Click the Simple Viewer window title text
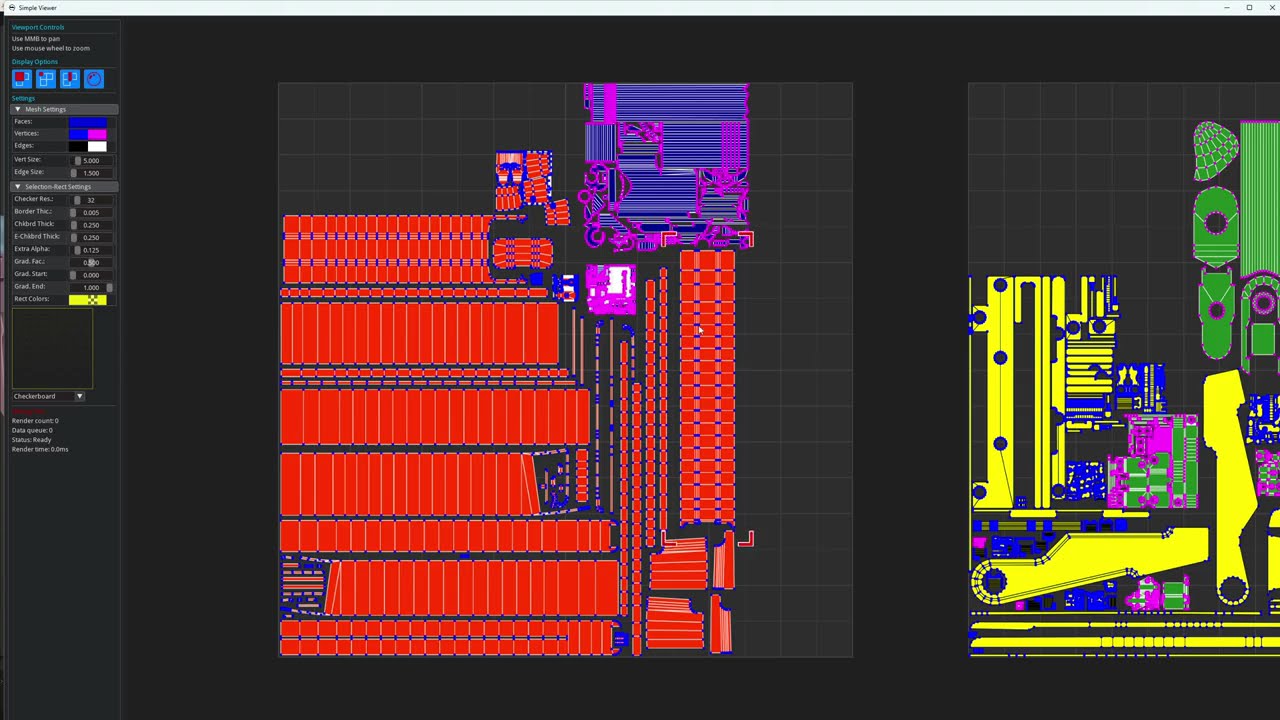Viewport: 1280px width, 720px height. (x=38, y=8)
